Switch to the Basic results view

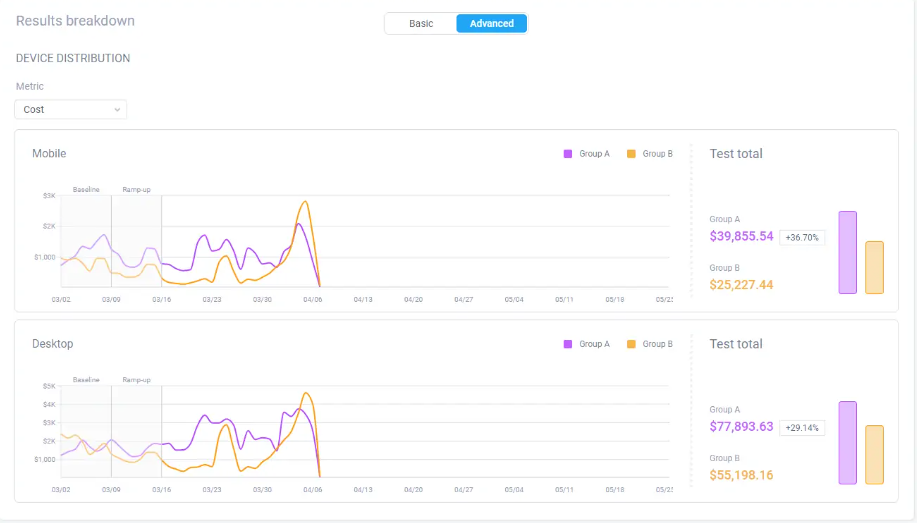coord(421,23)
